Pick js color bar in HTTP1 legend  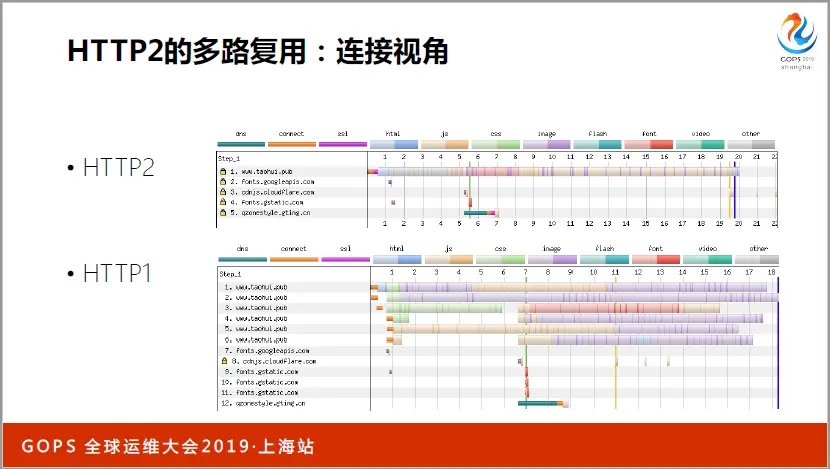(449, 259)
